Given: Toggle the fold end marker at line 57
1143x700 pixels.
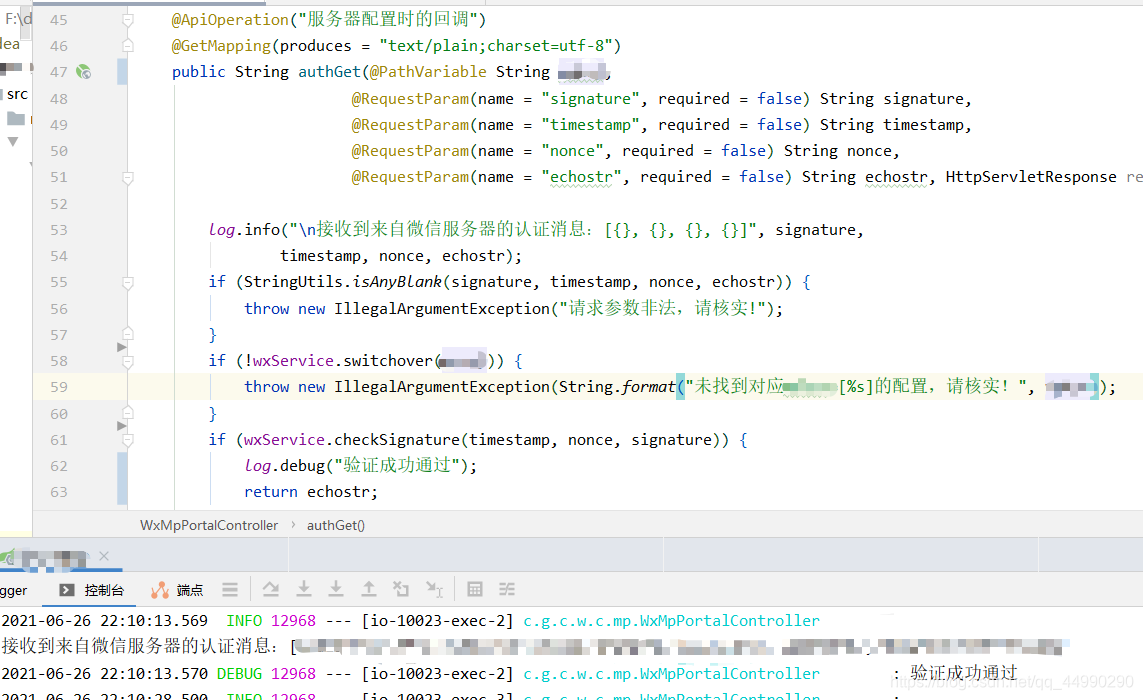Looking at the screenshot, I should click(x=128, y=334).
